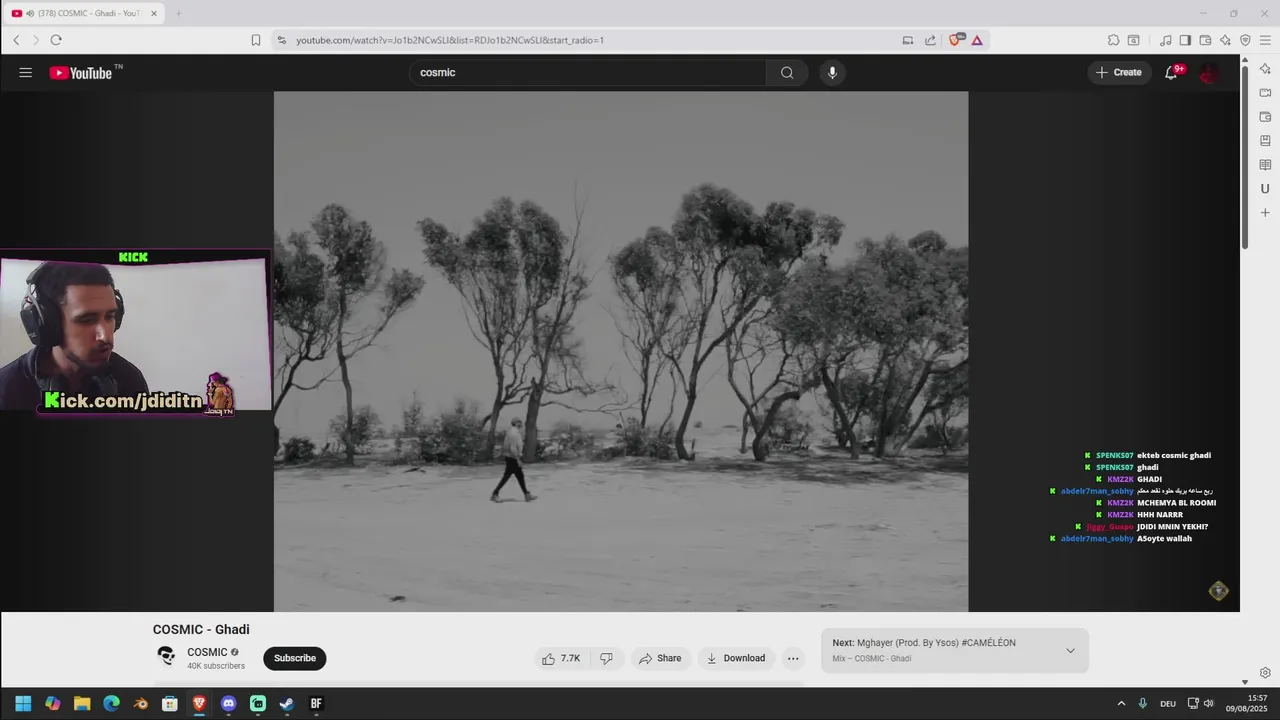Screen dimensions: 1280x720
Task: Open the tab search icon in the toolbar
Action: pos(1134,40)
